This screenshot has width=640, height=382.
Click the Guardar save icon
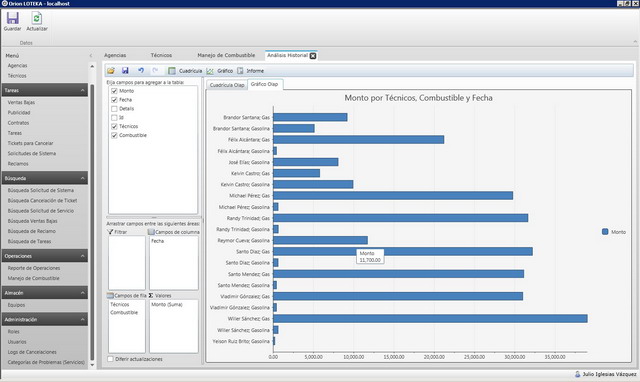pyautogui.click(x=12, y=18)
